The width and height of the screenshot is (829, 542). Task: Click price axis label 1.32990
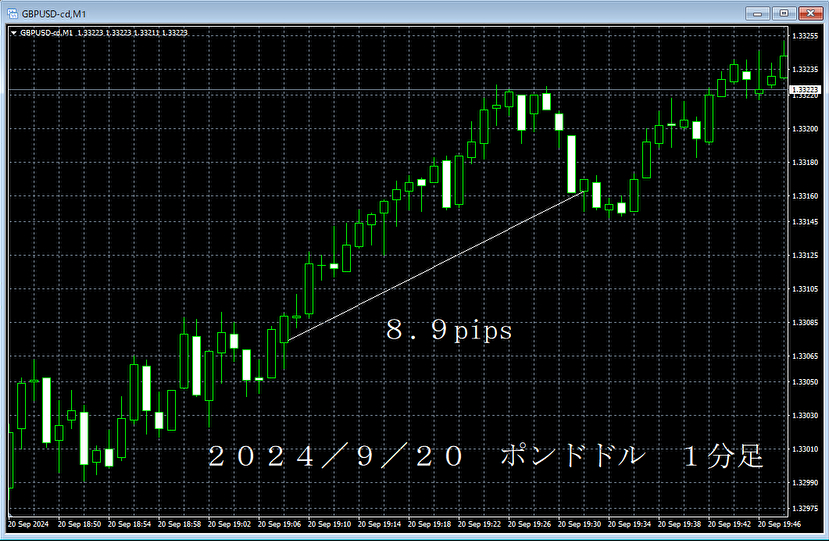(805, 483)
